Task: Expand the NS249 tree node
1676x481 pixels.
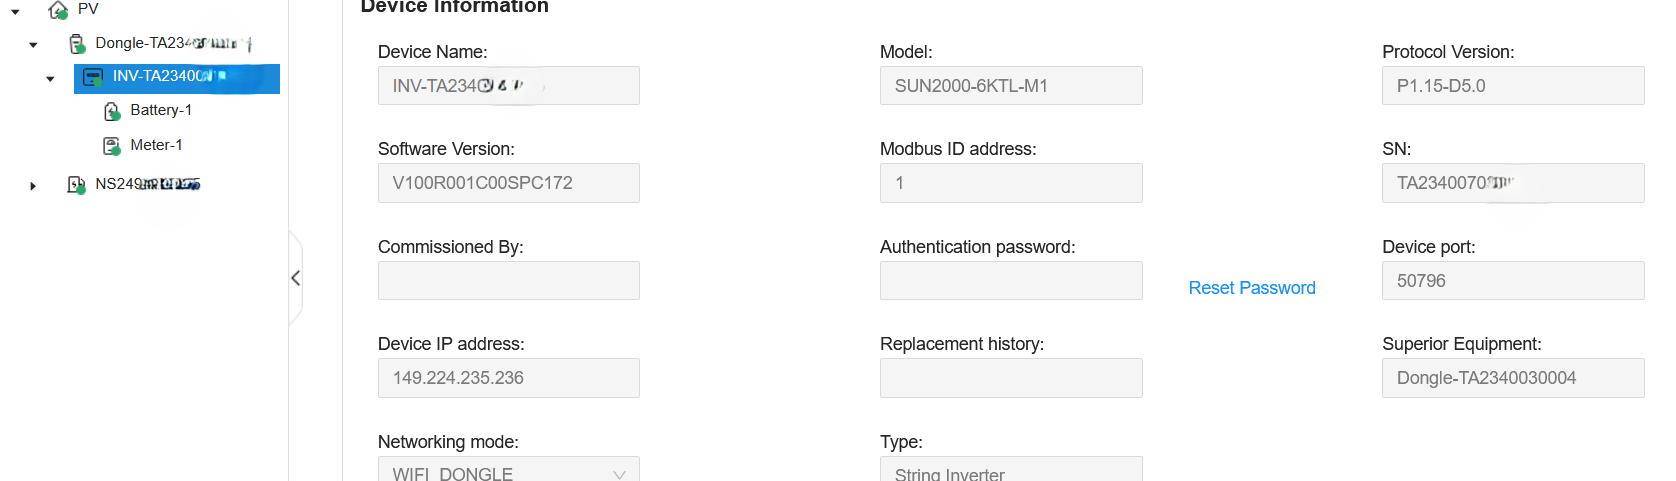Action: (x=33, y=186)
